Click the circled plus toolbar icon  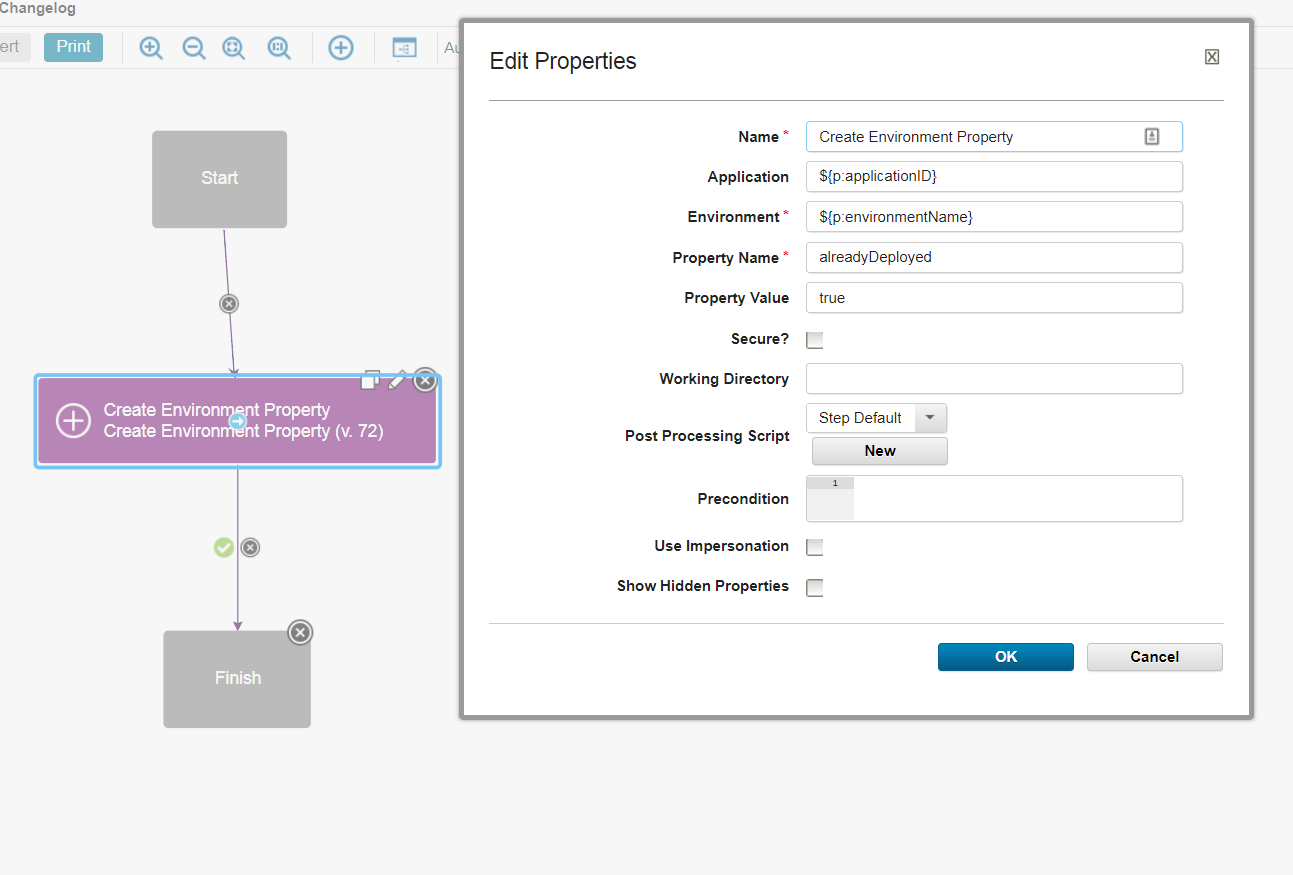click(x=341, y=48)
